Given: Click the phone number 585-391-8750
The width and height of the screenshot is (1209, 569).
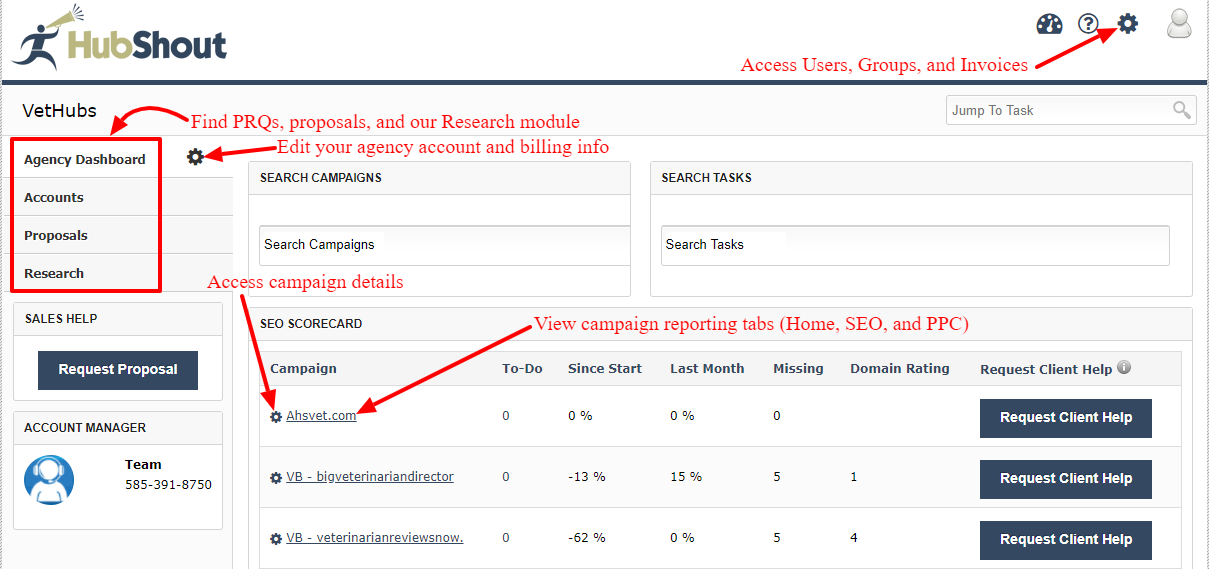Looking at the screenshot, I should point(168,485).
